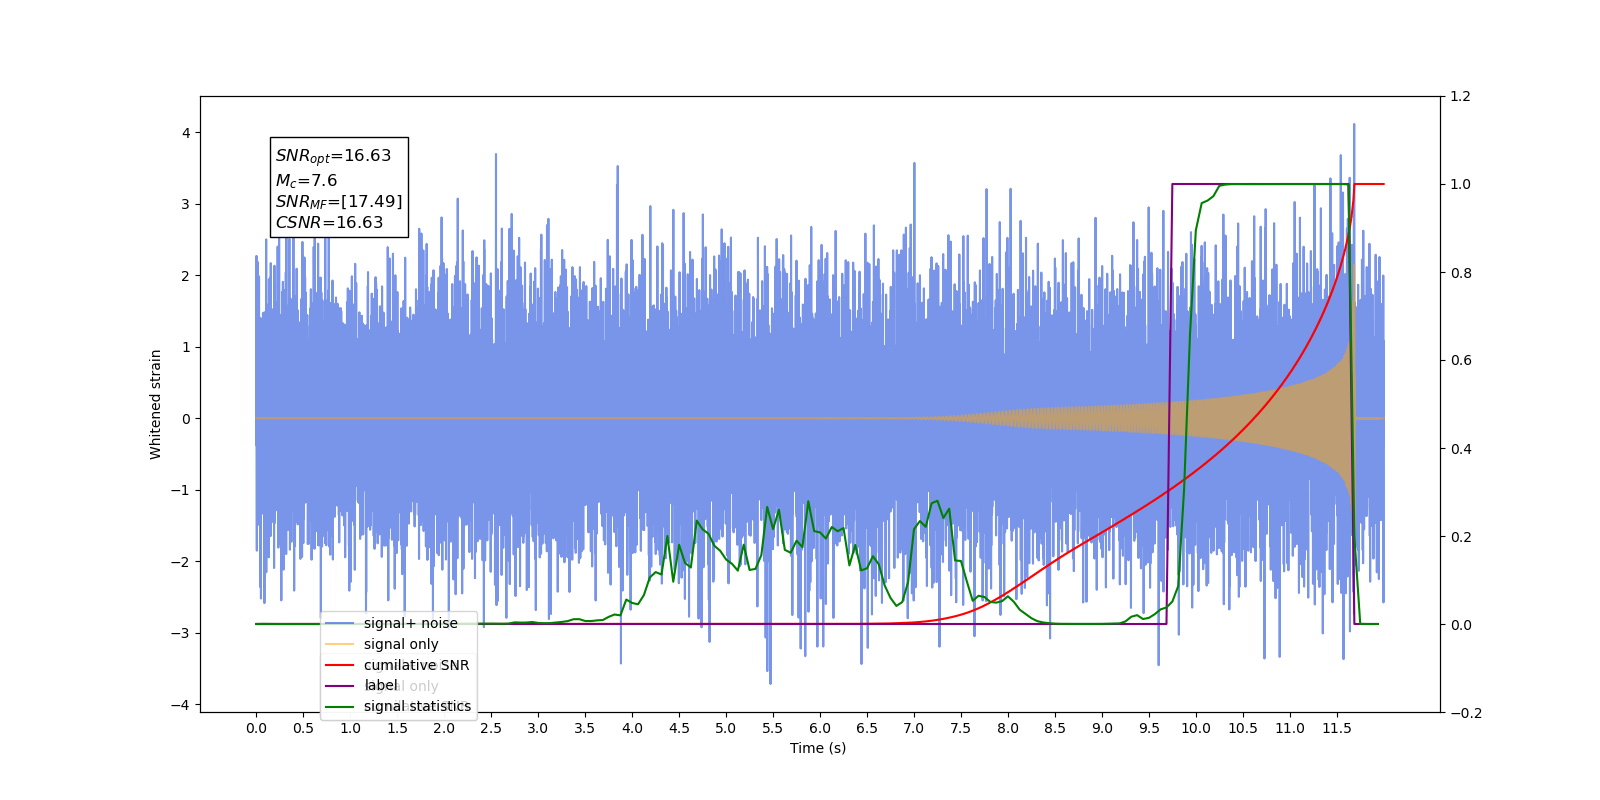Click the 'cumilative SNR' legend label
This screenshot has width=1600, height=800.
click(x=416, y=665)
